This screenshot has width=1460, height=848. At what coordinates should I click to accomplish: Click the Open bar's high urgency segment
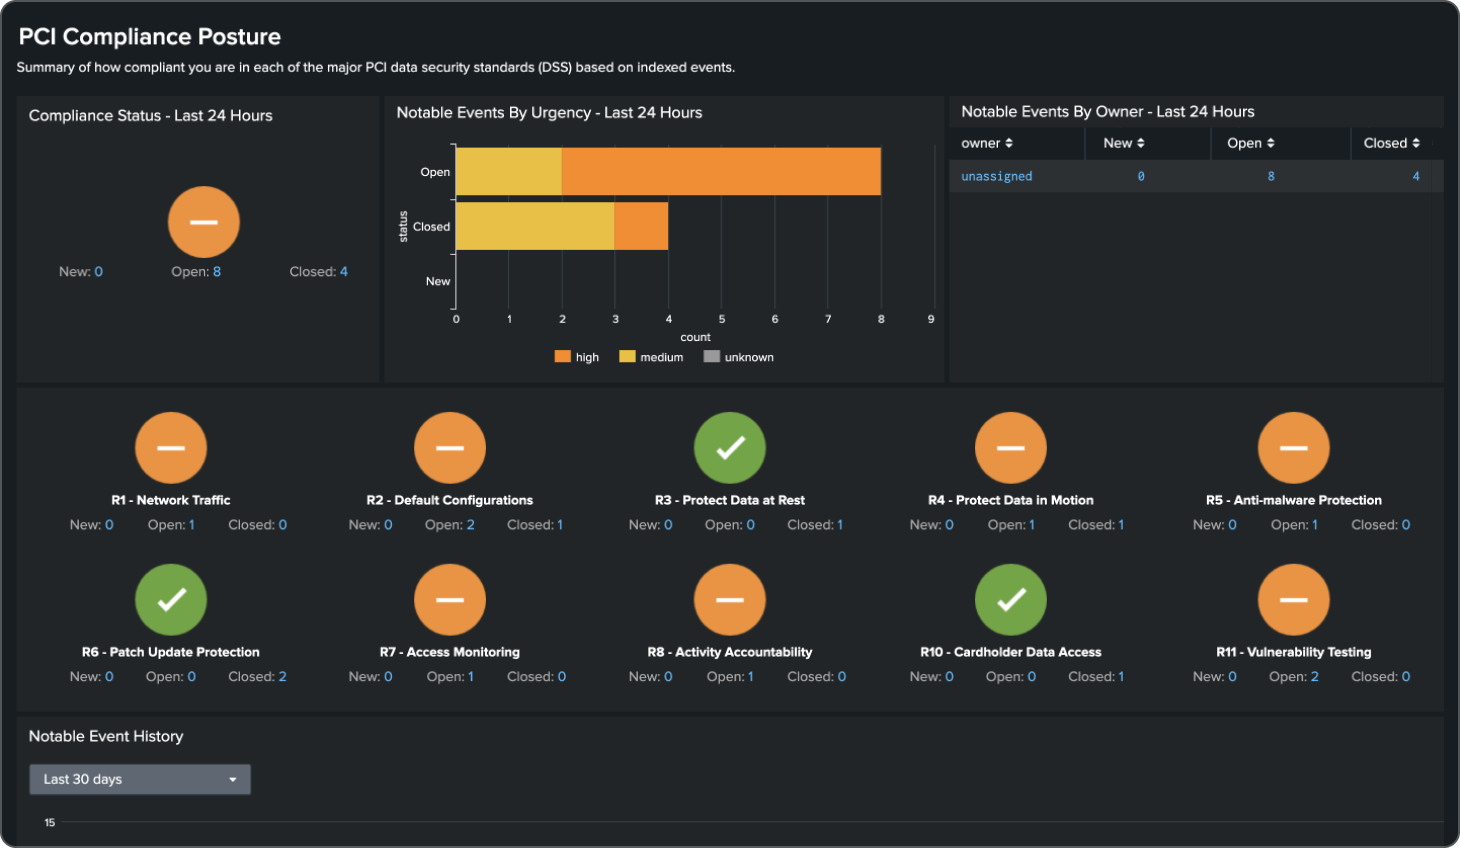tap(721, 172)
